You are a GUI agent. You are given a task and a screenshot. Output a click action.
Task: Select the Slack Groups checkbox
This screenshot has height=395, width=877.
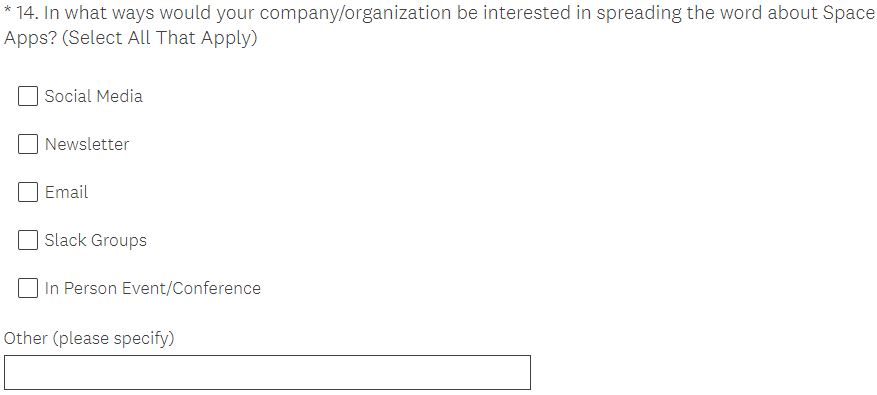27,241
